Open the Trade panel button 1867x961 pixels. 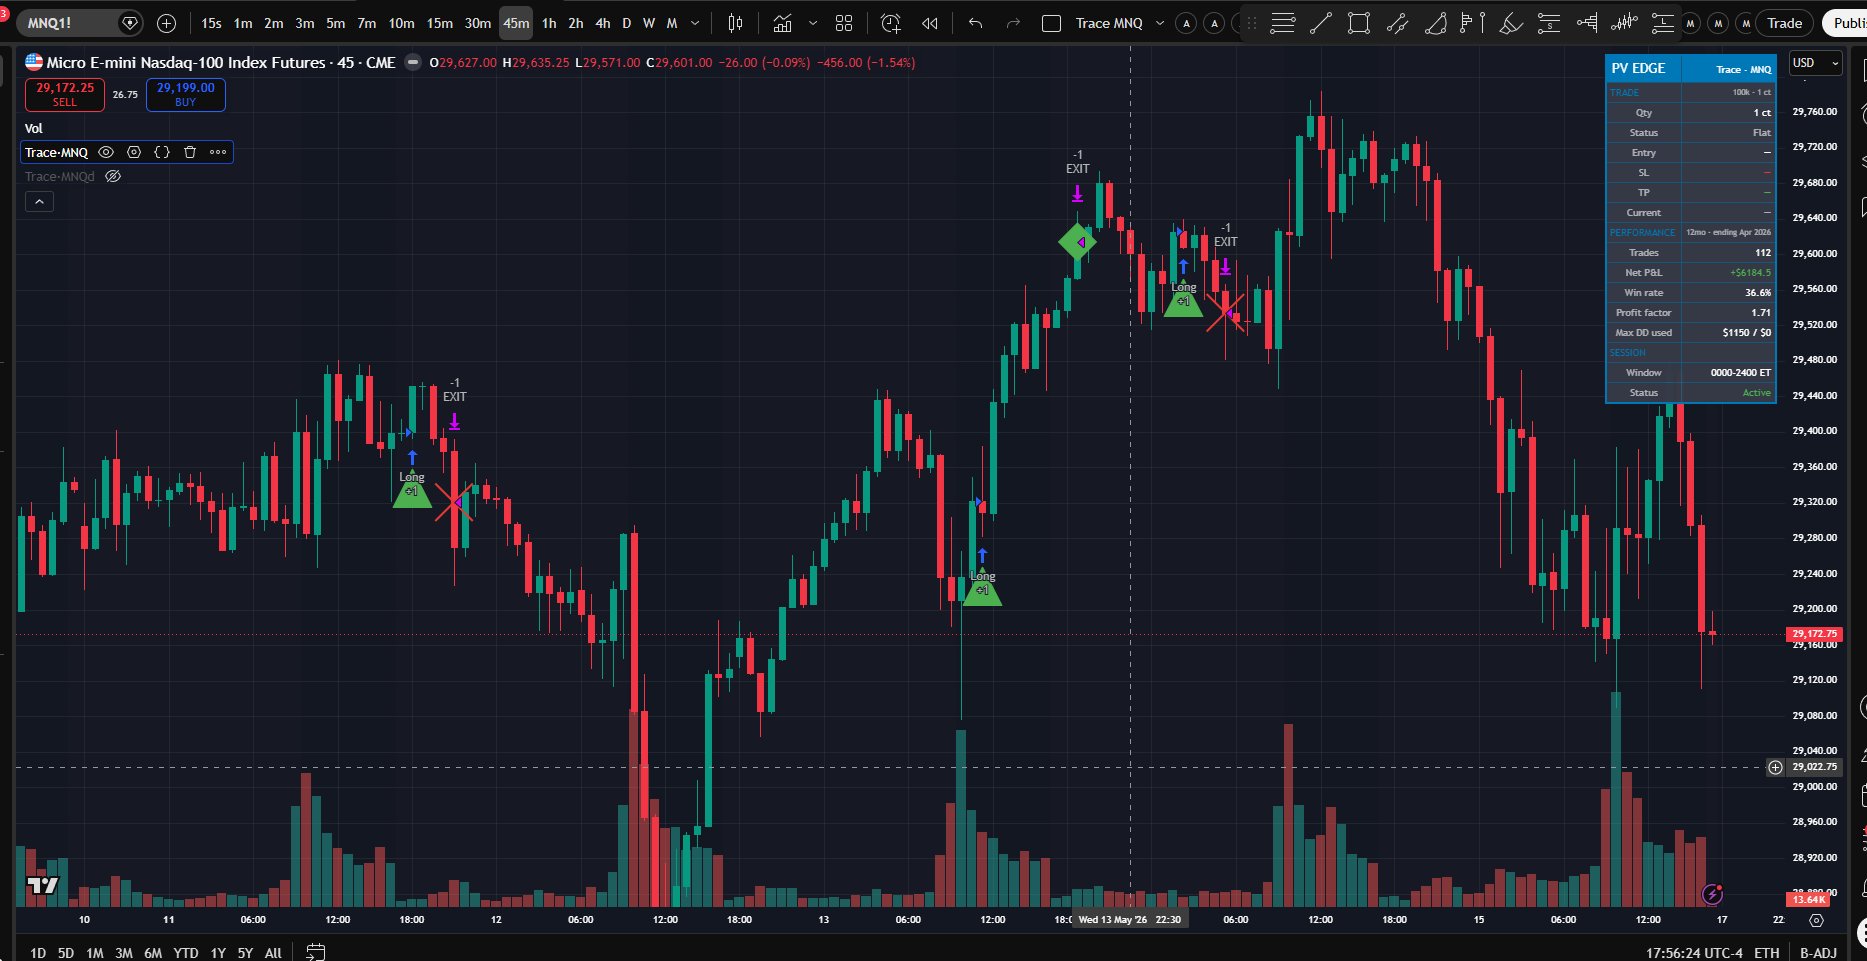click(x=1784, y=23)
